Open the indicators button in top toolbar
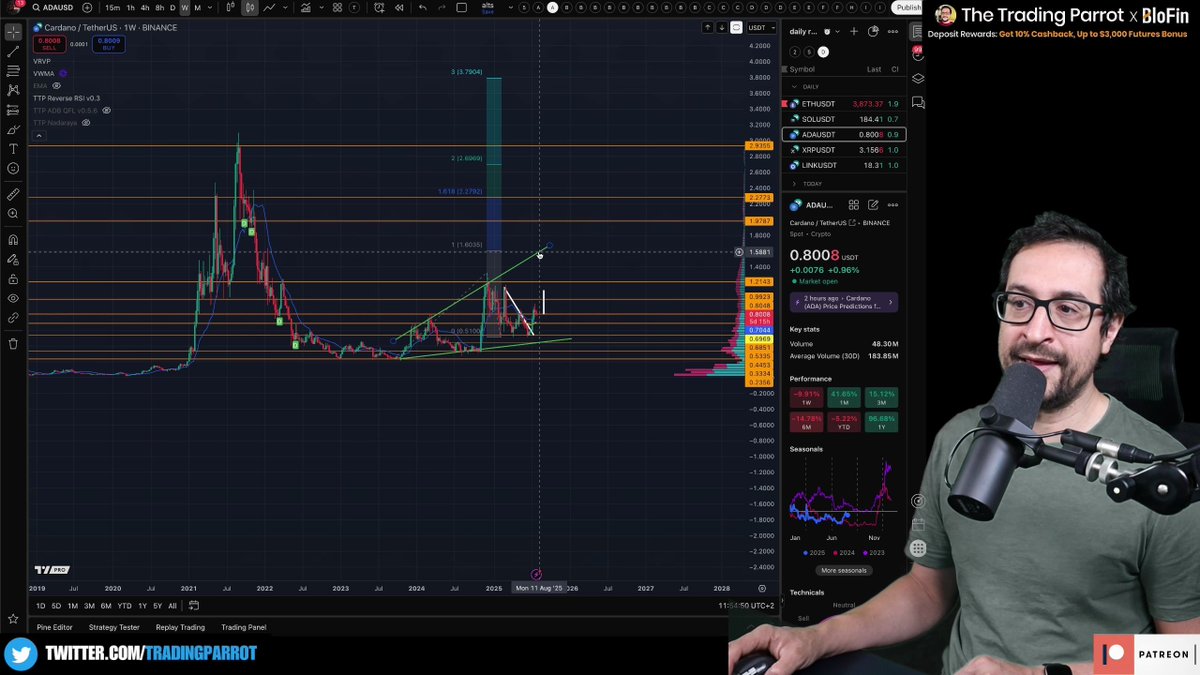Screen dimensions: 1200x675 pyautogui.click(x=305, y=8)
